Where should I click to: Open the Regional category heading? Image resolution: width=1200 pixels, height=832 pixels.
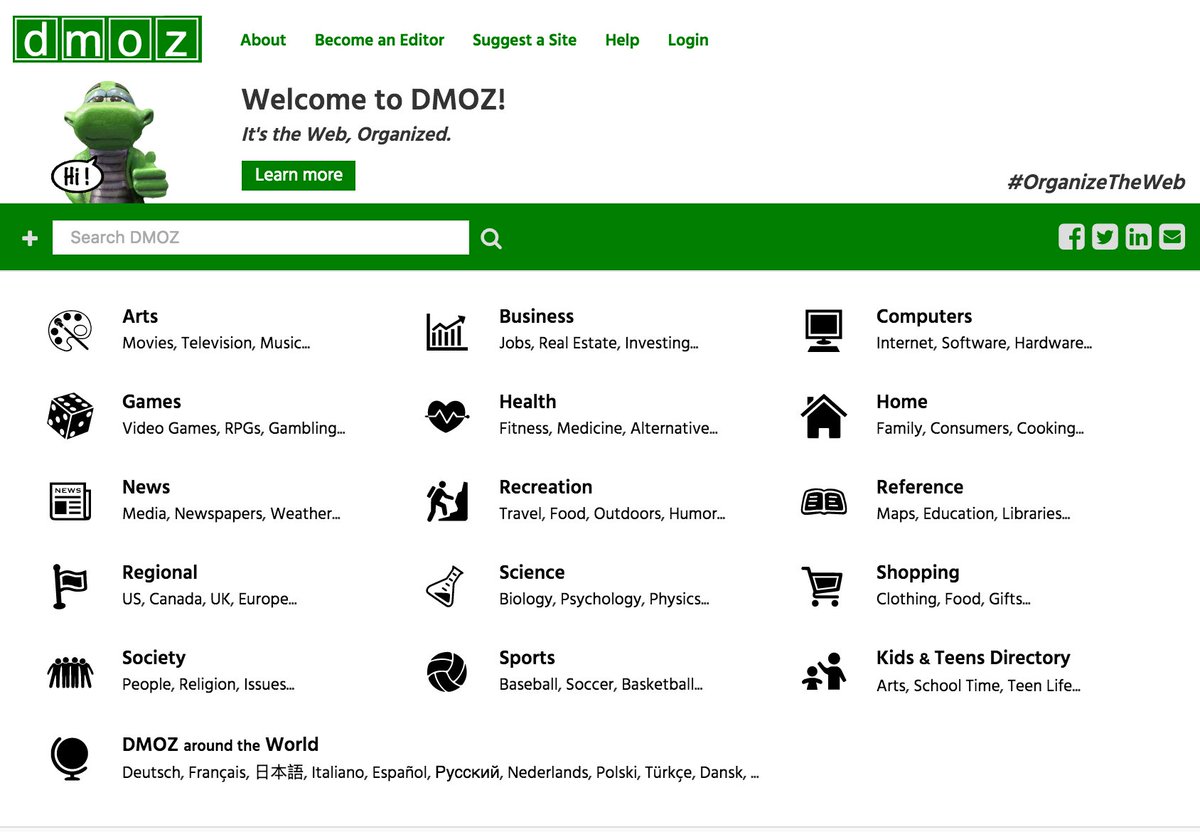click(160, 572)
